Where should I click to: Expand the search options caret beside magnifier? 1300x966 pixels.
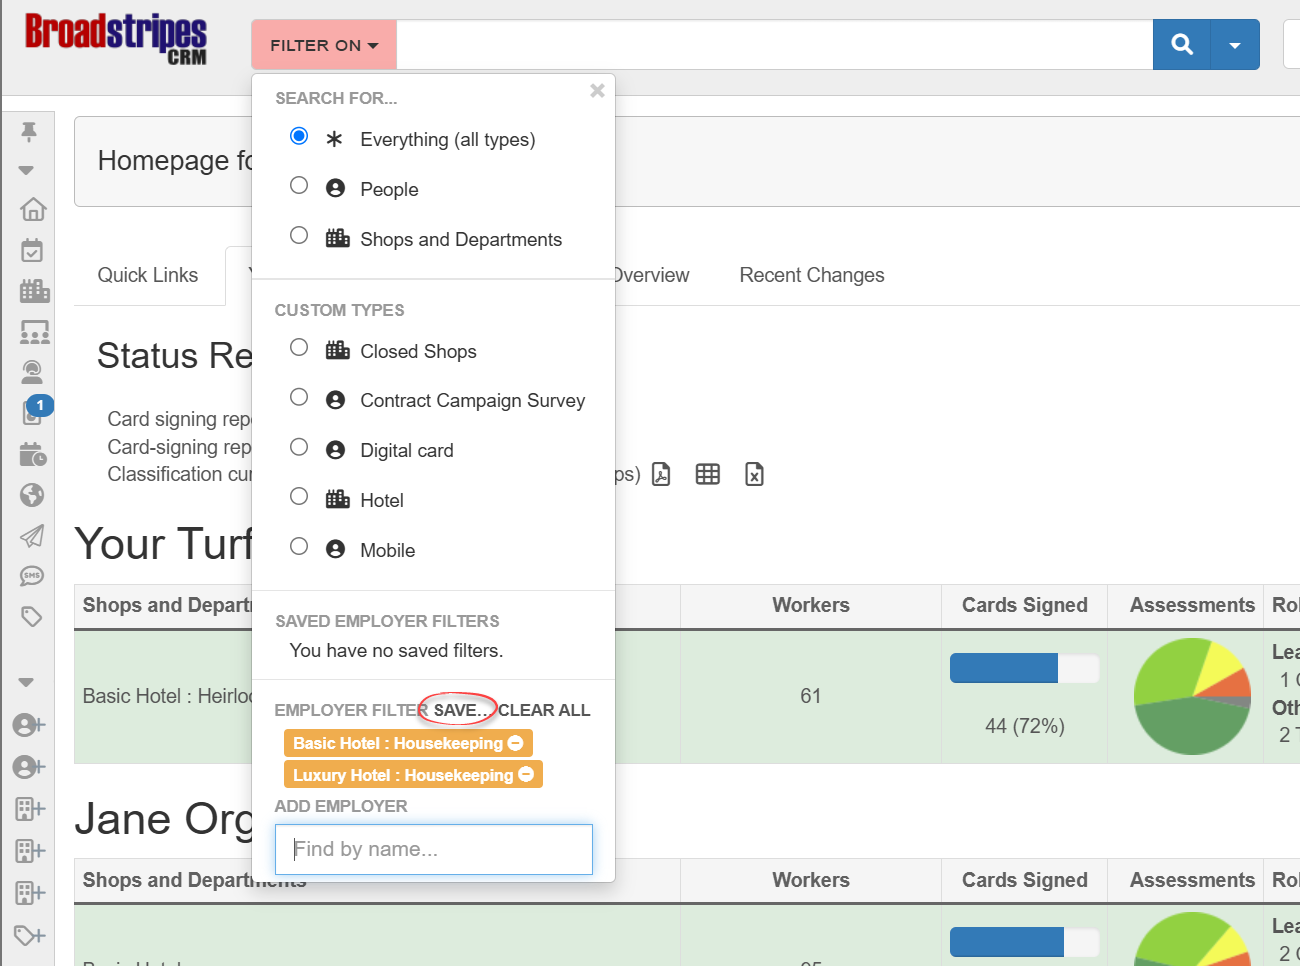1235,45
